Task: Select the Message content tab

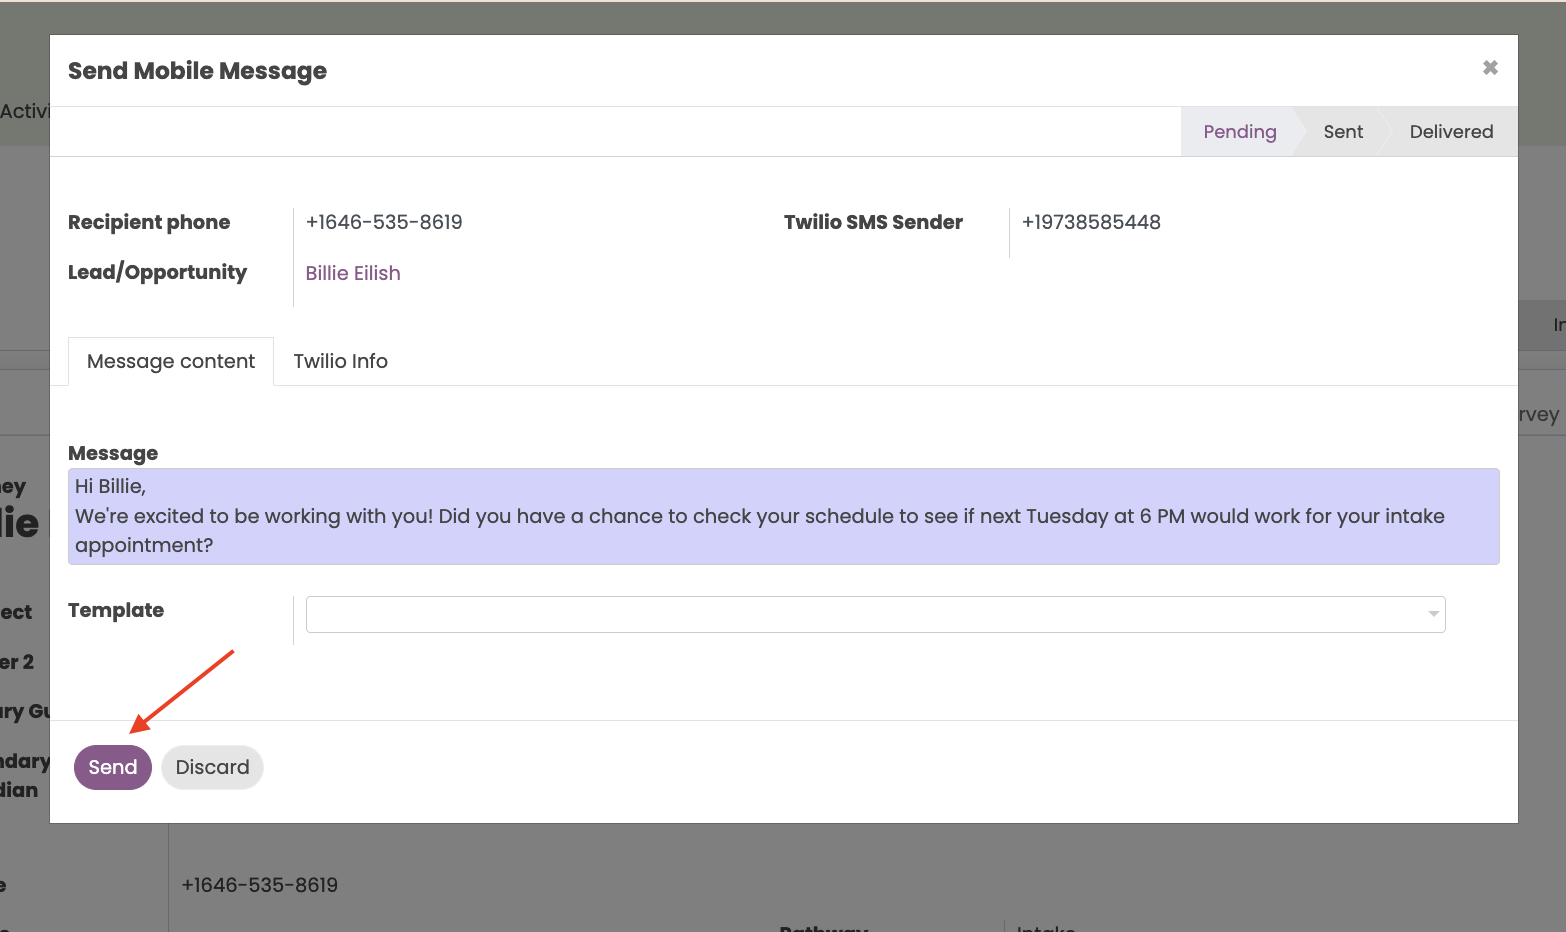Action: pos(171,361)
